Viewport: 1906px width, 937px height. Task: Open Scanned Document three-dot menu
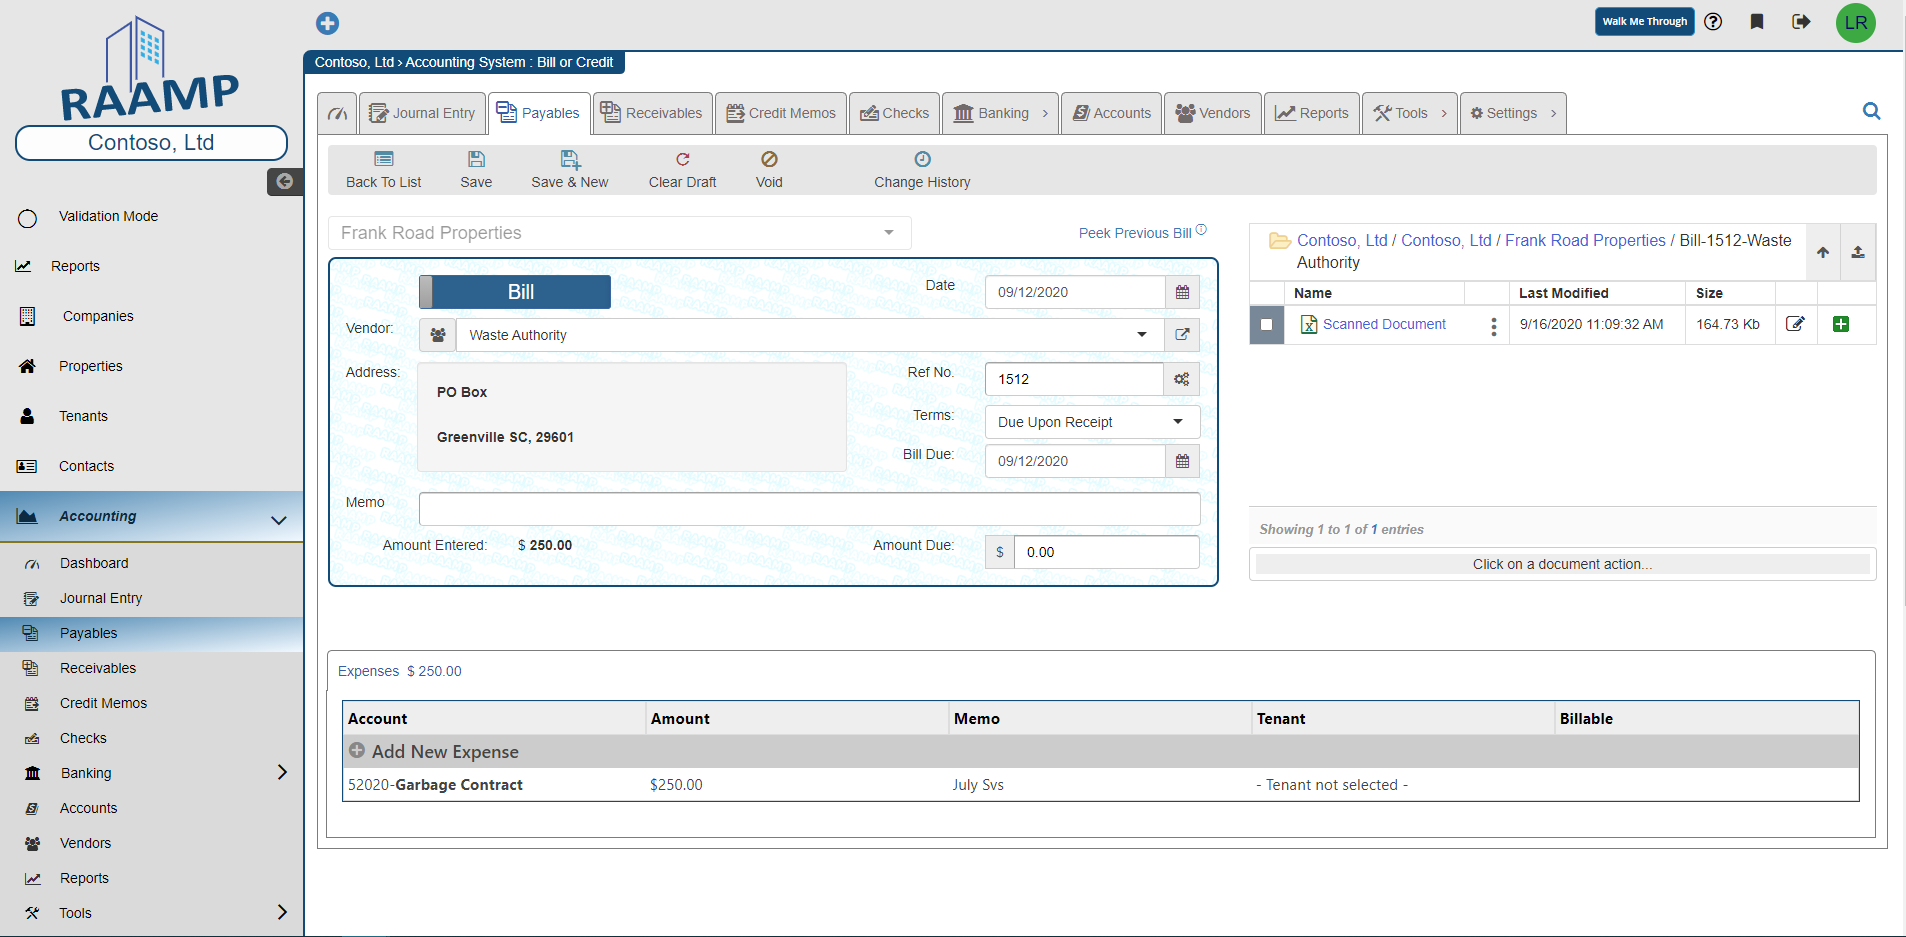click(x=1494, y=326)
